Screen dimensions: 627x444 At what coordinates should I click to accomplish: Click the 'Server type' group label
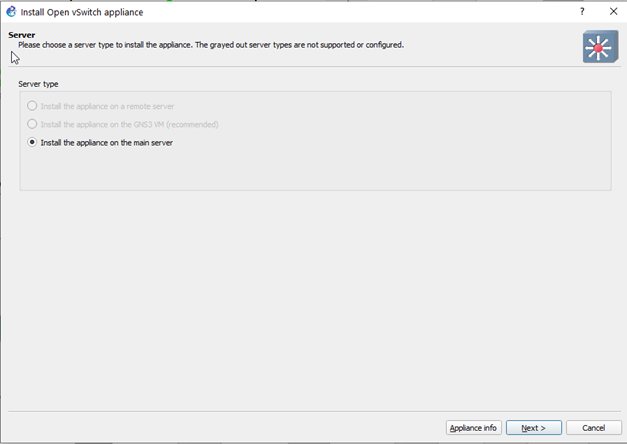[x=38, y=84]
